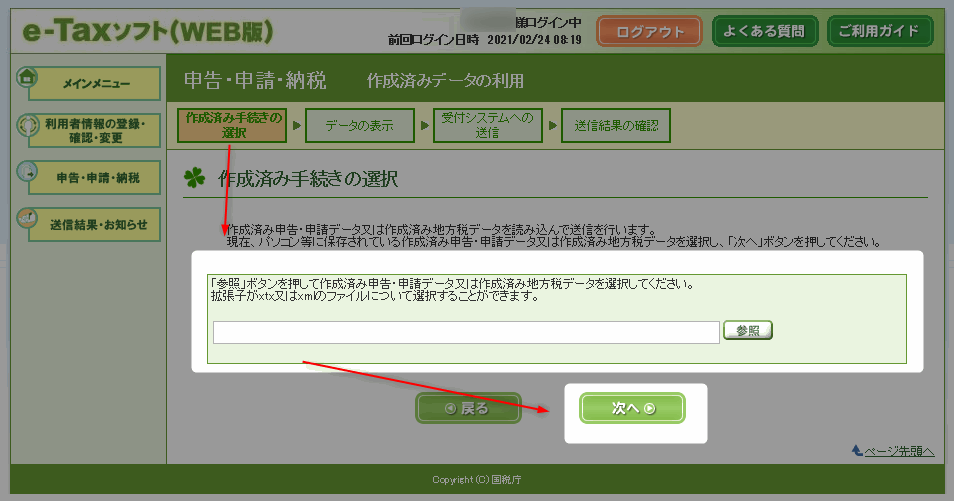Click the 参照 browse button
Viewport: 954px width, 501px height.
[x=748, y=331]
